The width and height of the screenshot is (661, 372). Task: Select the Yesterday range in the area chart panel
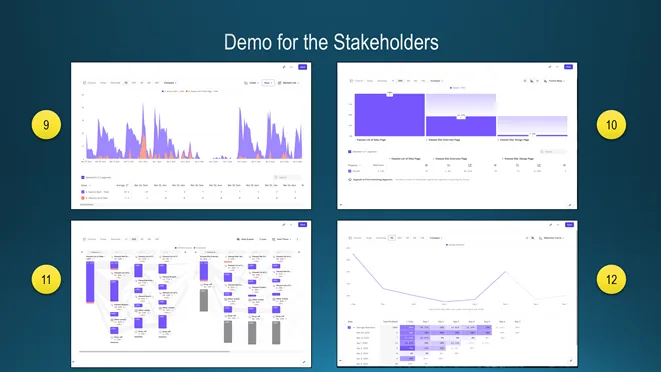coord(115,83)
